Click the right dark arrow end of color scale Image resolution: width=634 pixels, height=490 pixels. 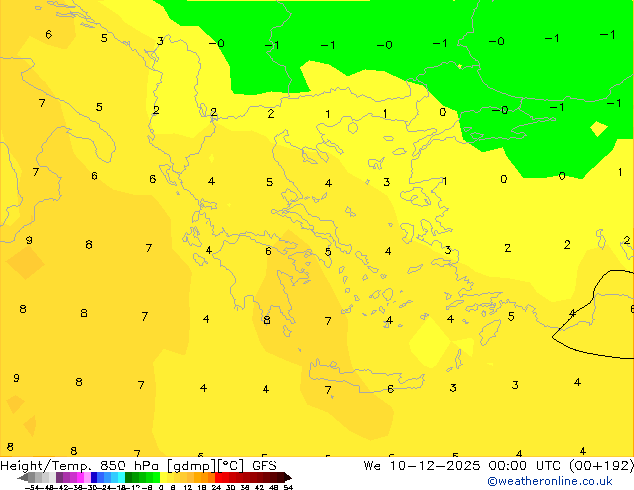click(288, 477)
